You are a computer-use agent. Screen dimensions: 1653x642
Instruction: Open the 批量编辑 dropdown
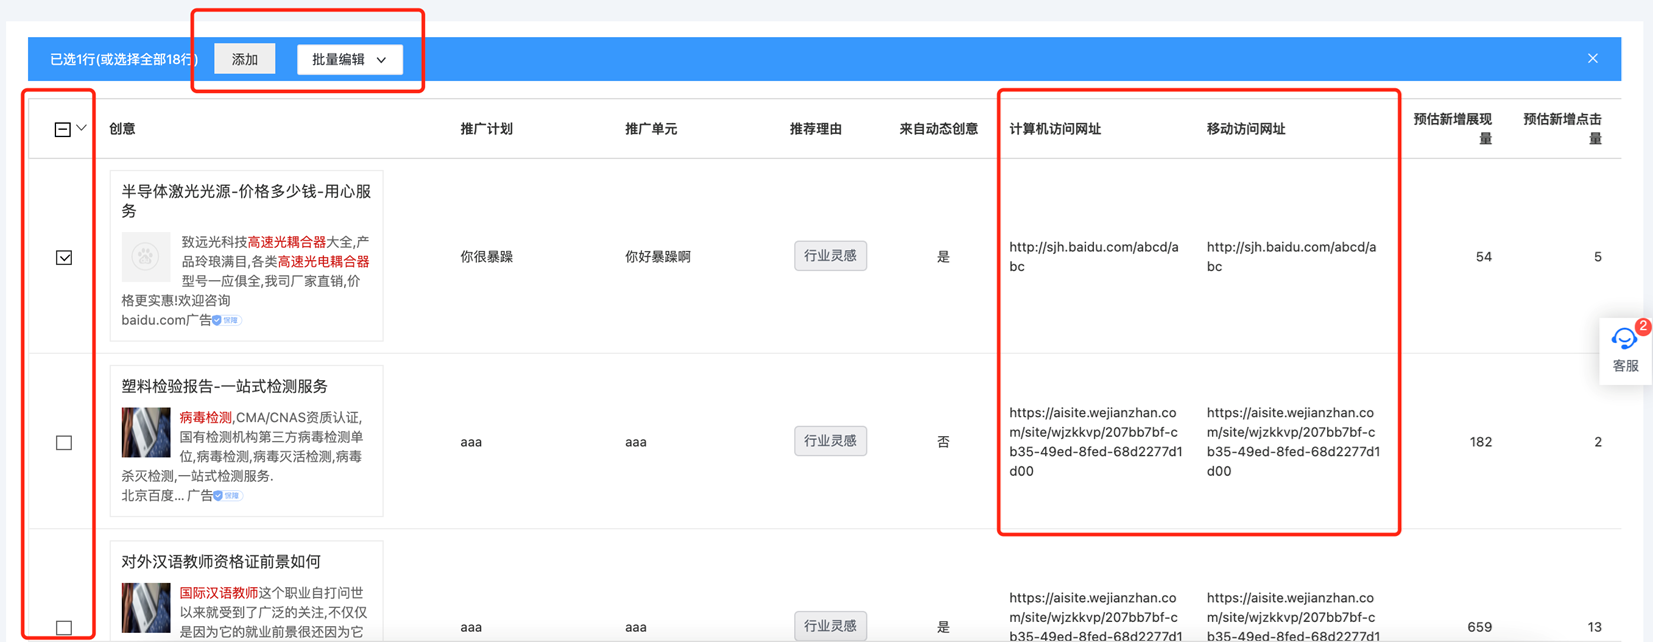tap(349, 60)
